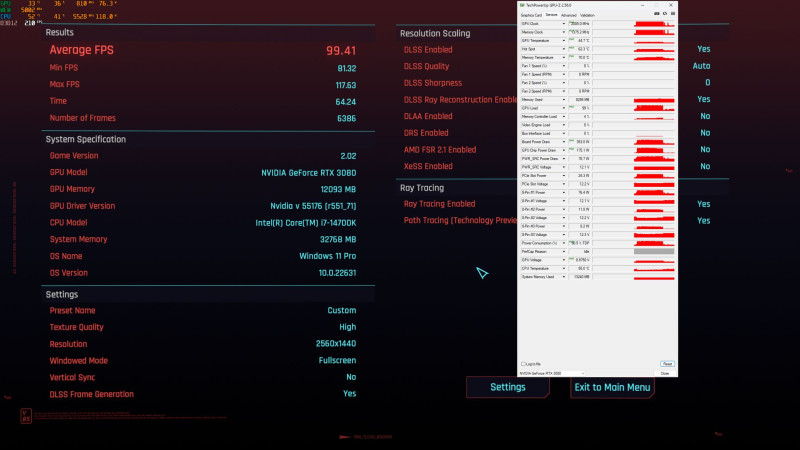Switch to the Advanced tab
800x450 pixels.
[568, 15]
